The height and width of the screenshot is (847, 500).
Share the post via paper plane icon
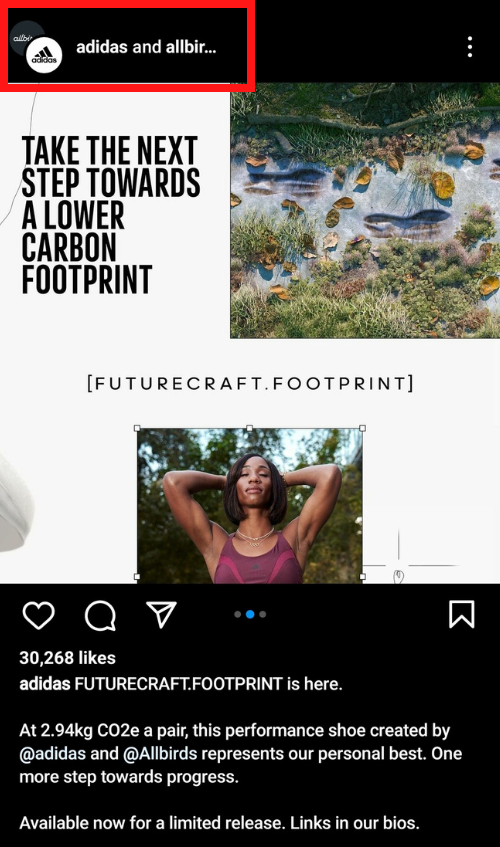pos(161,615)
